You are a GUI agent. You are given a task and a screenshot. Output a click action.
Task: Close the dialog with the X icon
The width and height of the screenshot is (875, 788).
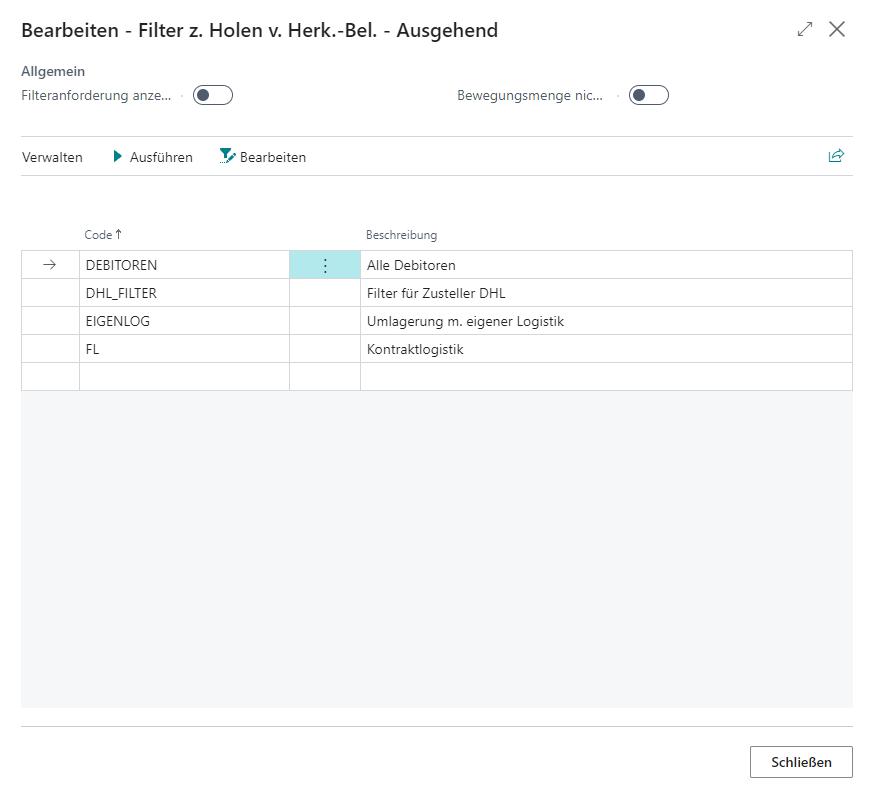click(x=837, y=30)
